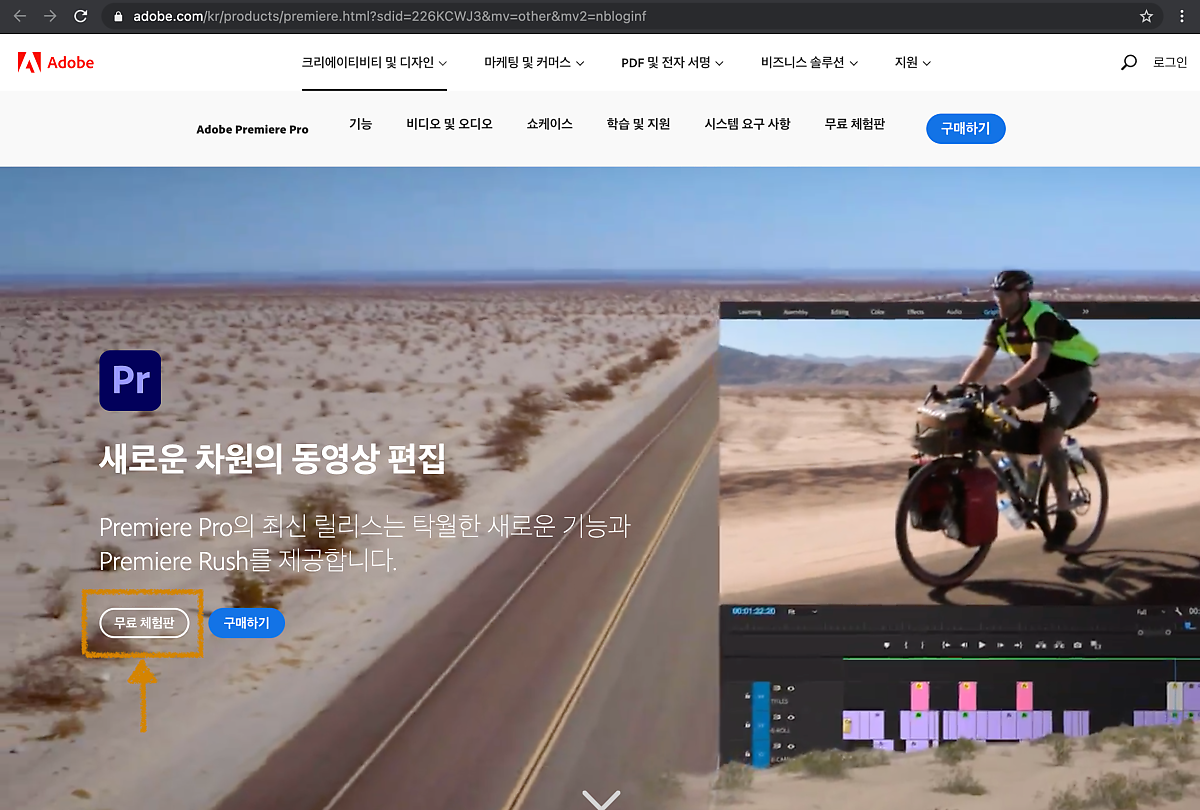This screenshot has height=810, width=1200.
Task: Click the 로그인 sign-in link
Action: pos(1170,62)
